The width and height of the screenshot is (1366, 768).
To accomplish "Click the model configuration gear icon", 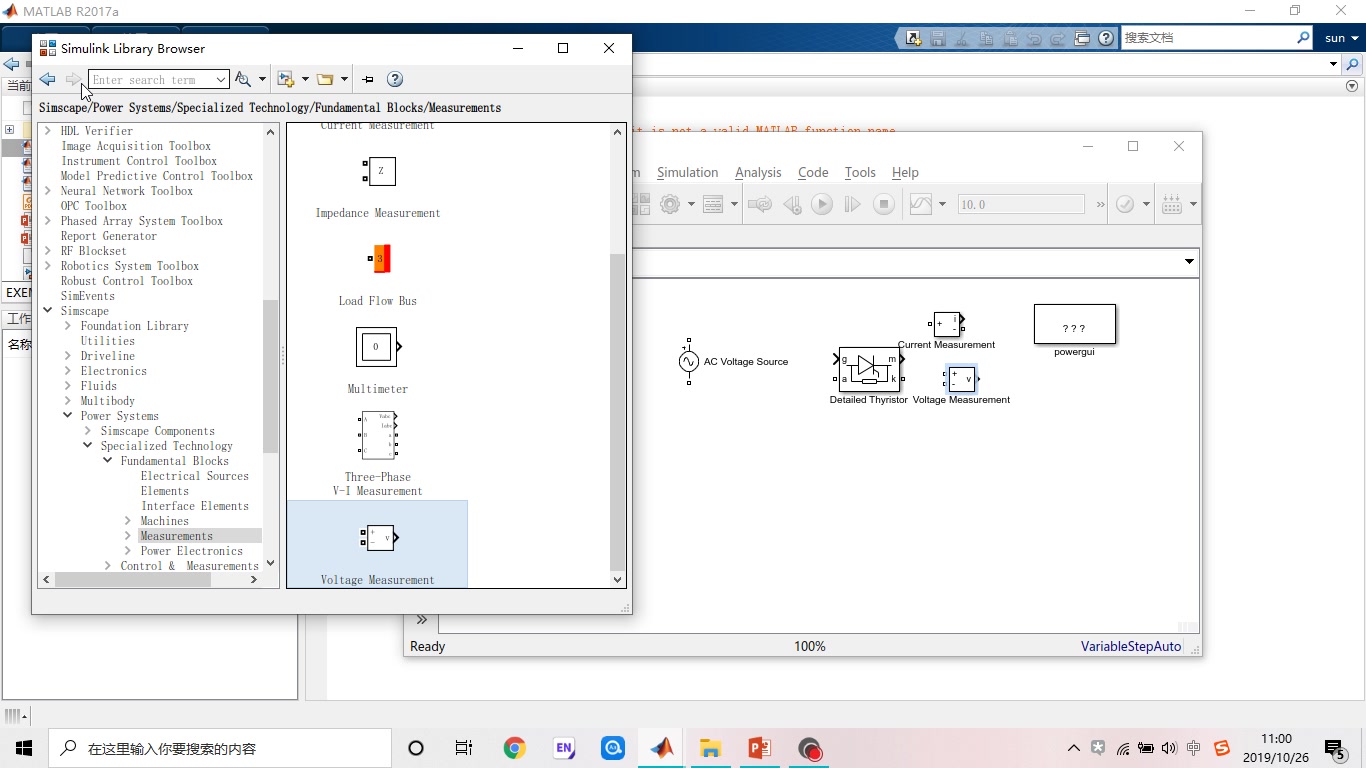I will tap(670, 204).
